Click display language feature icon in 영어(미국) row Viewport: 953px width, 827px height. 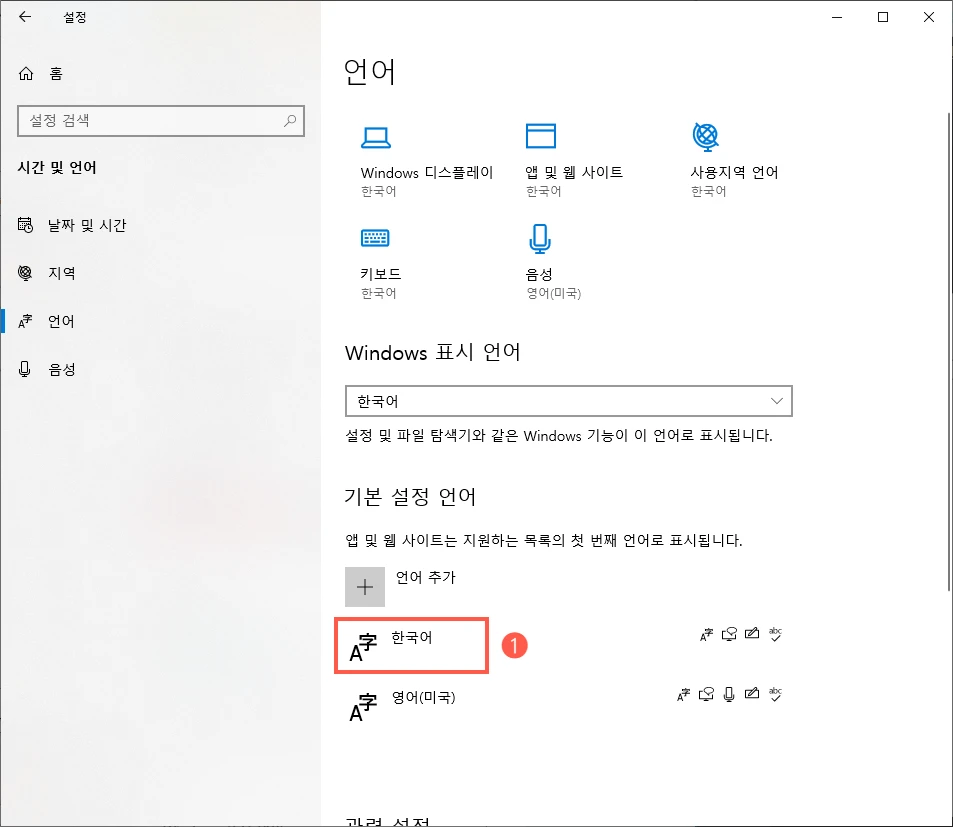tap(683, 694)
